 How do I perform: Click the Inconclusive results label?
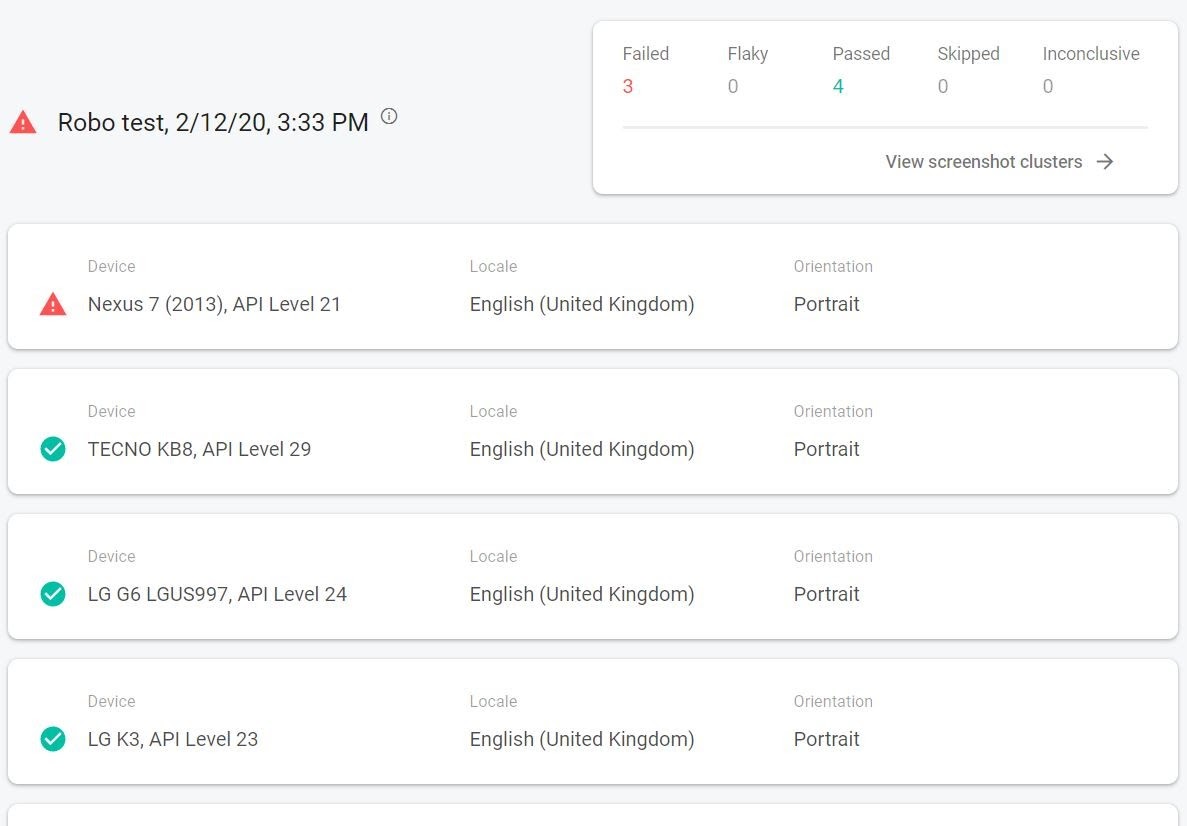tap(1091, 54)
